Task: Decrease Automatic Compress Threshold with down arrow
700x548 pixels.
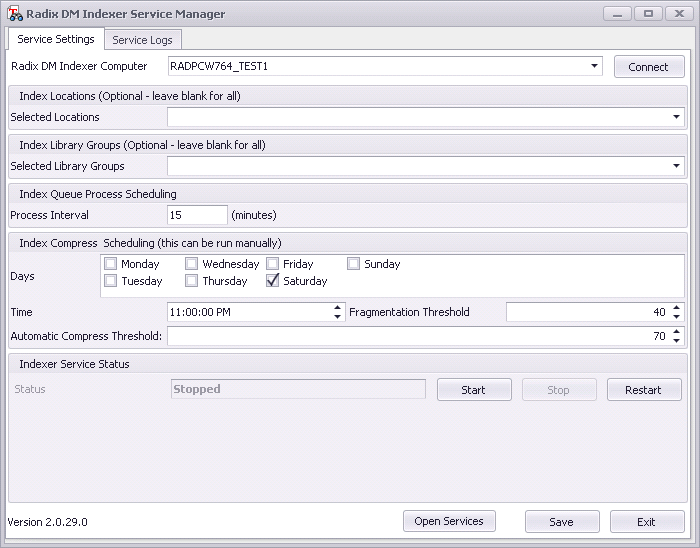Action: [x=677, y=340]
